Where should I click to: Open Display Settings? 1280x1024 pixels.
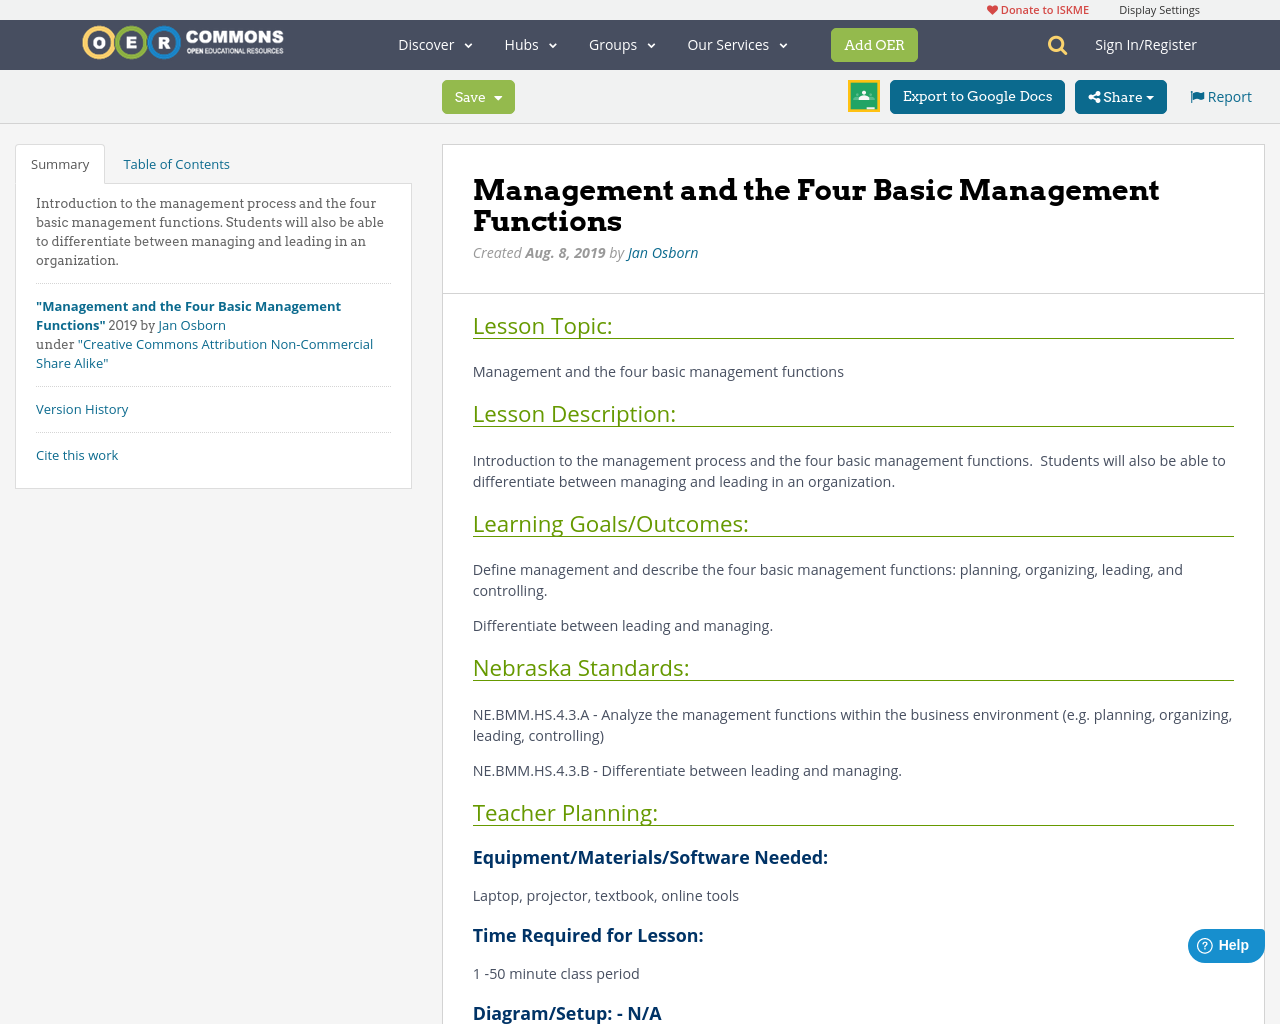[x=1159, y=8]
